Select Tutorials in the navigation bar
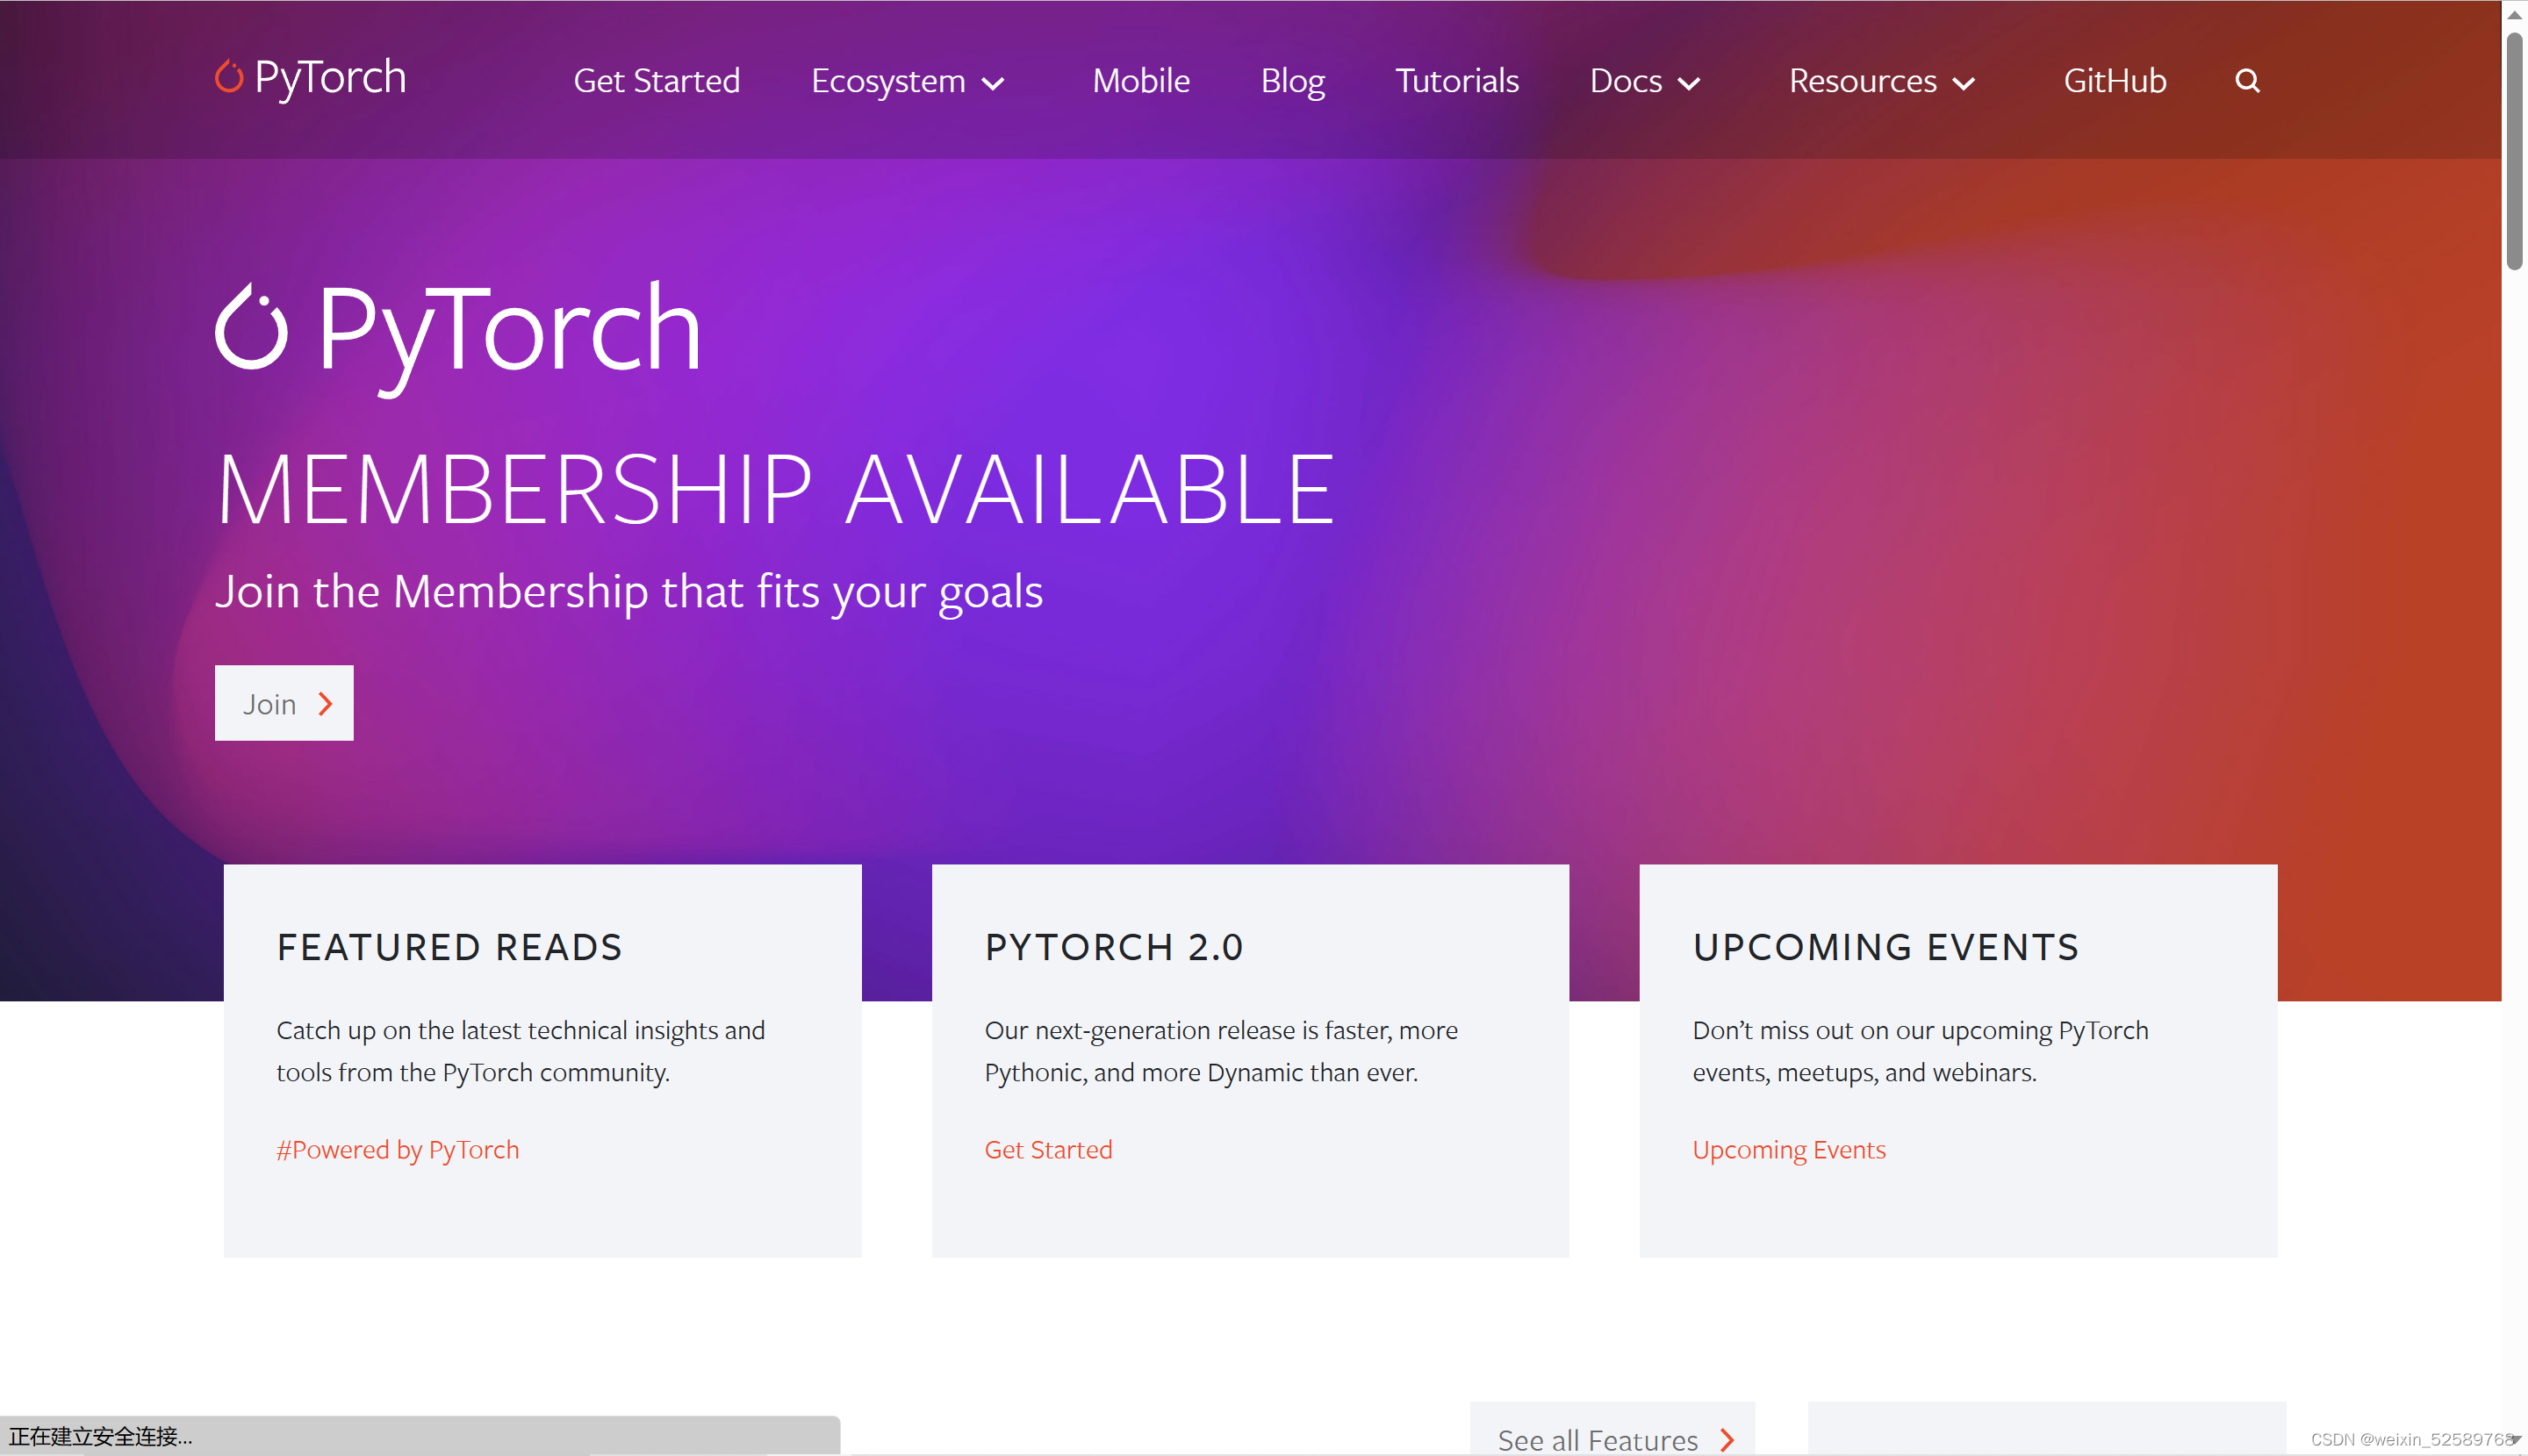2528x1456 pixels. pyautogui.click(x=1456, y=81)
